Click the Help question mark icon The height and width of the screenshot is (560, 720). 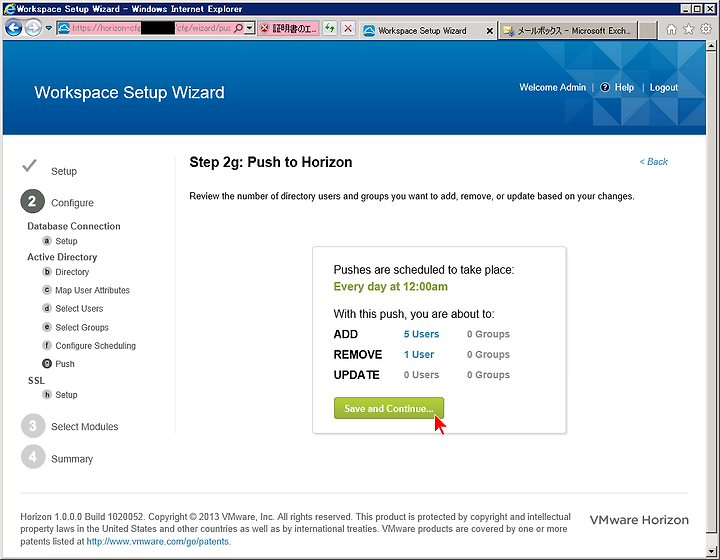(605, 87)
